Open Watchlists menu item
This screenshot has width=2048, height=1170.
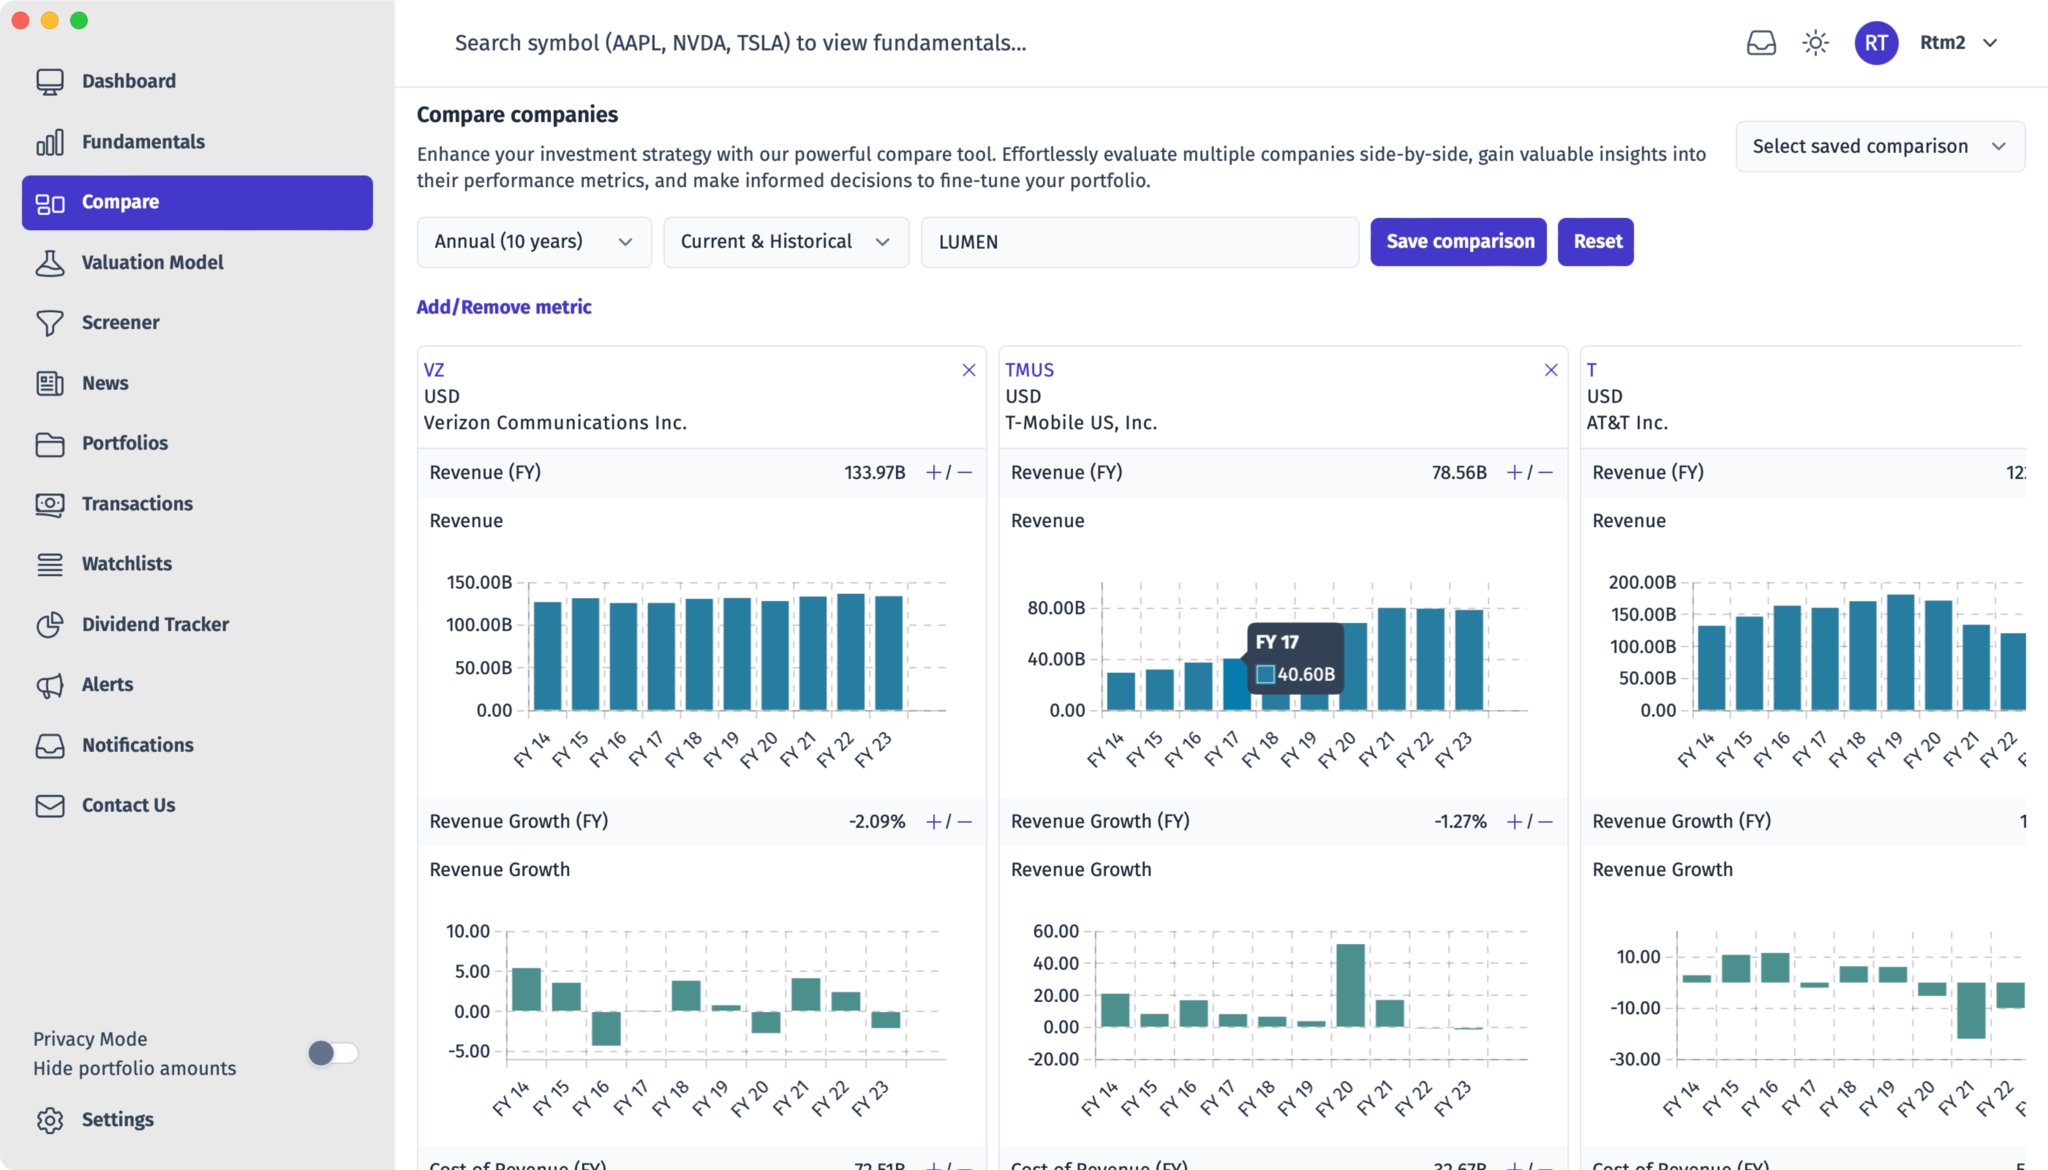pyautogui.click(x=197, y=564)
